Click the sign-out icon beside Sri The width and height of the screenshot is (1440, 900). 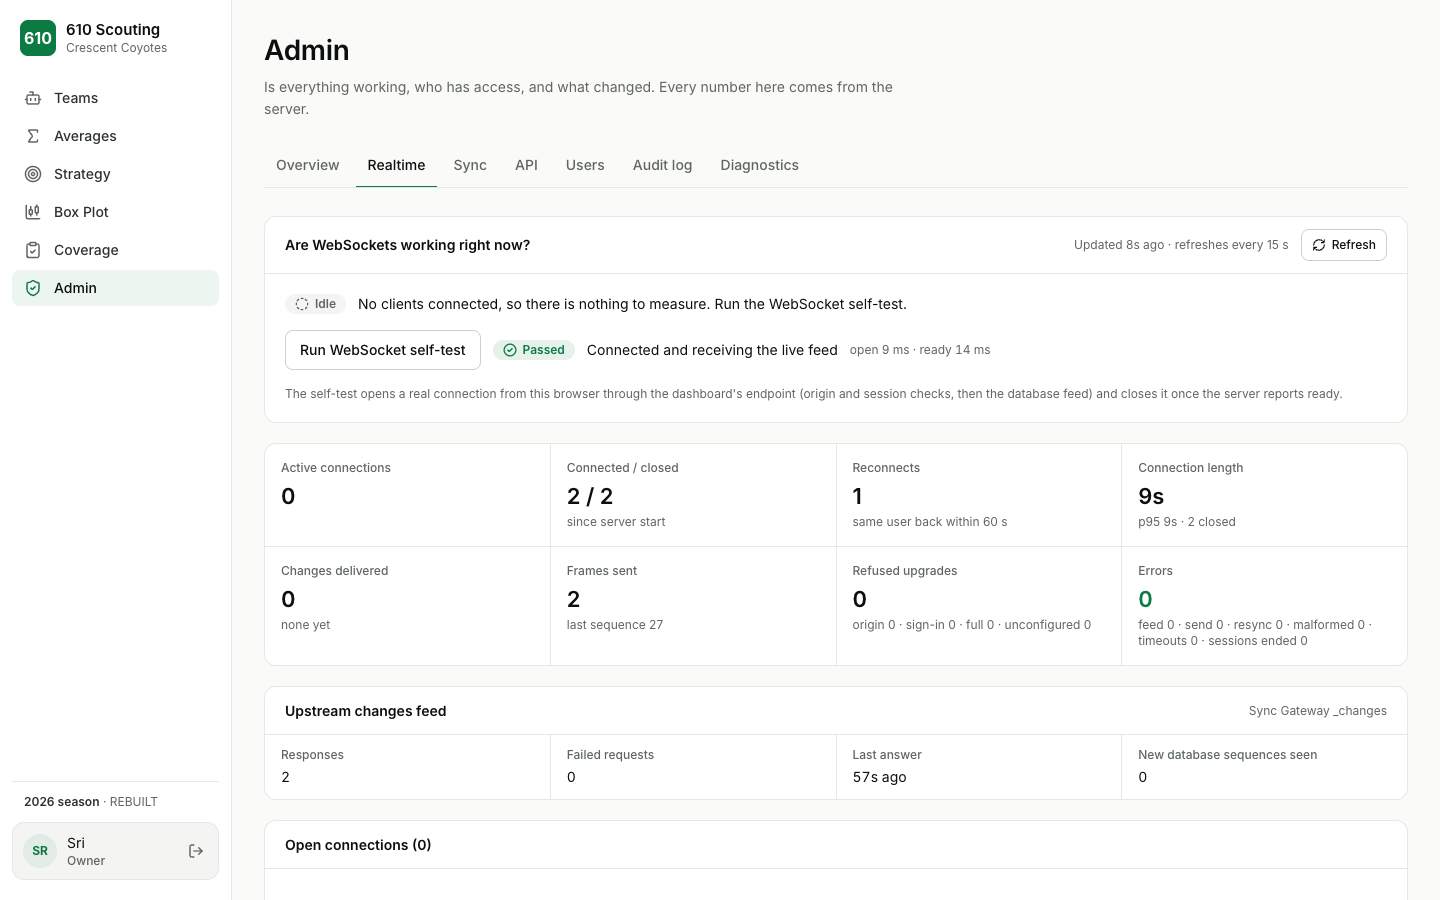click(x=196, y=851)
